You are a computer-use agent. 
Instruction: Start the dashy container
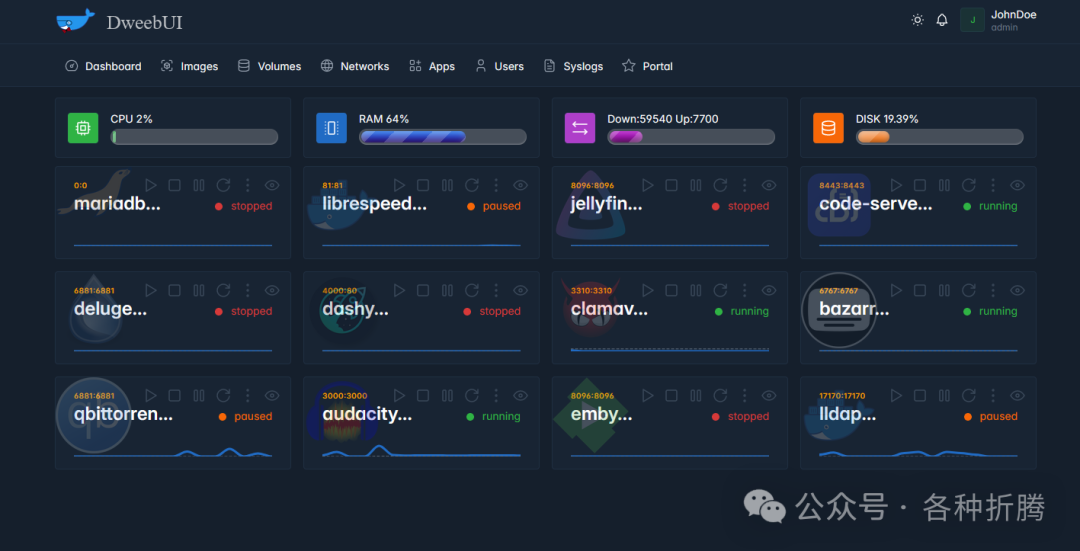pyautogui.click(x=399, y=291)
